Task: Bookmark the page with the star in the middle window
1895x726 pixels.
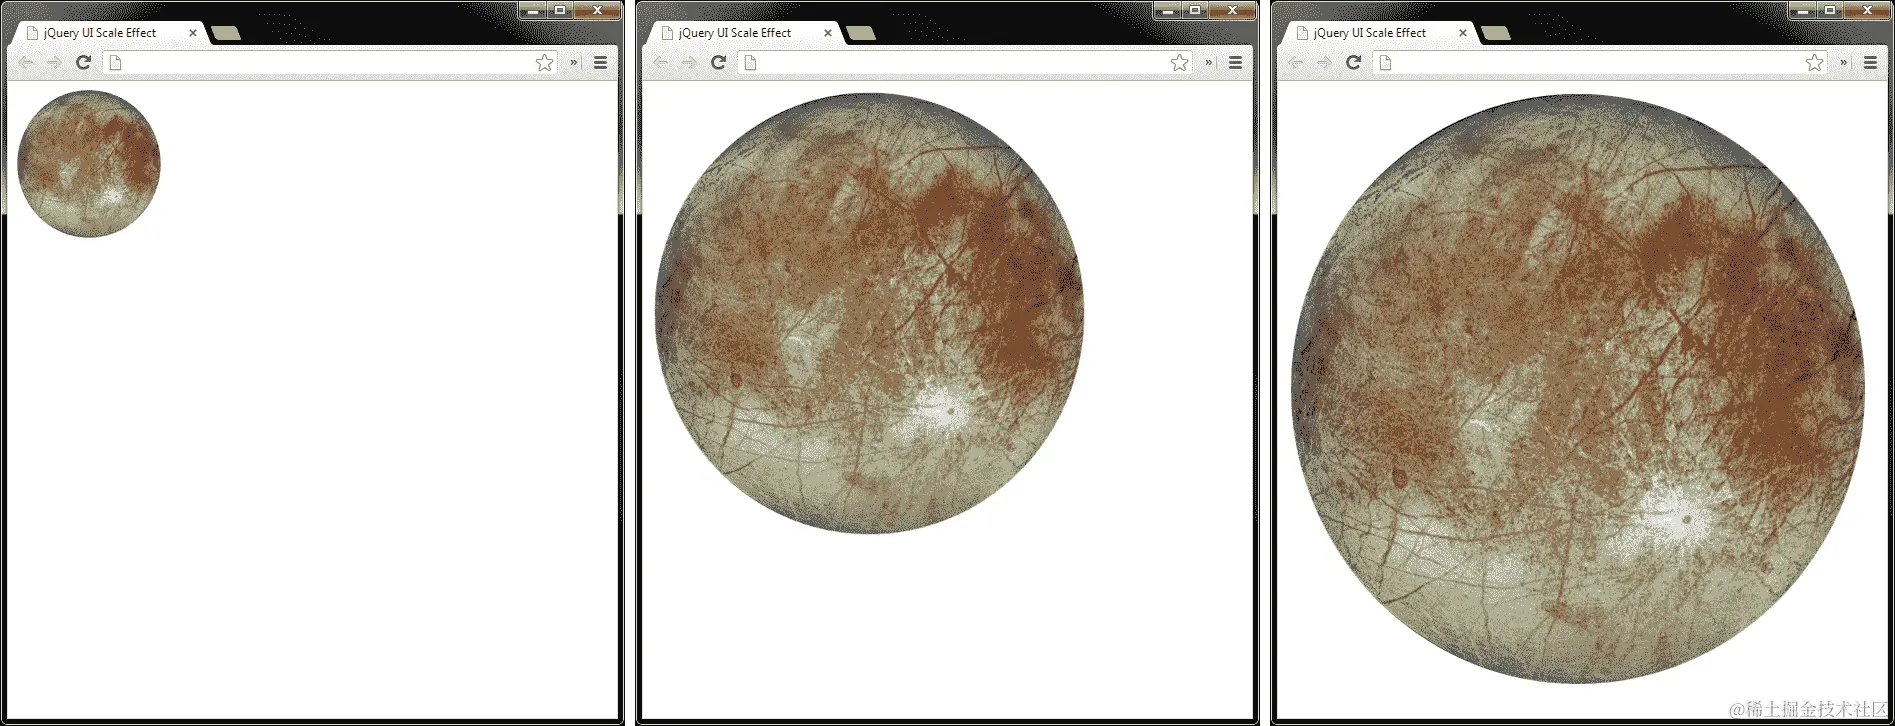Action: pos(1179,62)
